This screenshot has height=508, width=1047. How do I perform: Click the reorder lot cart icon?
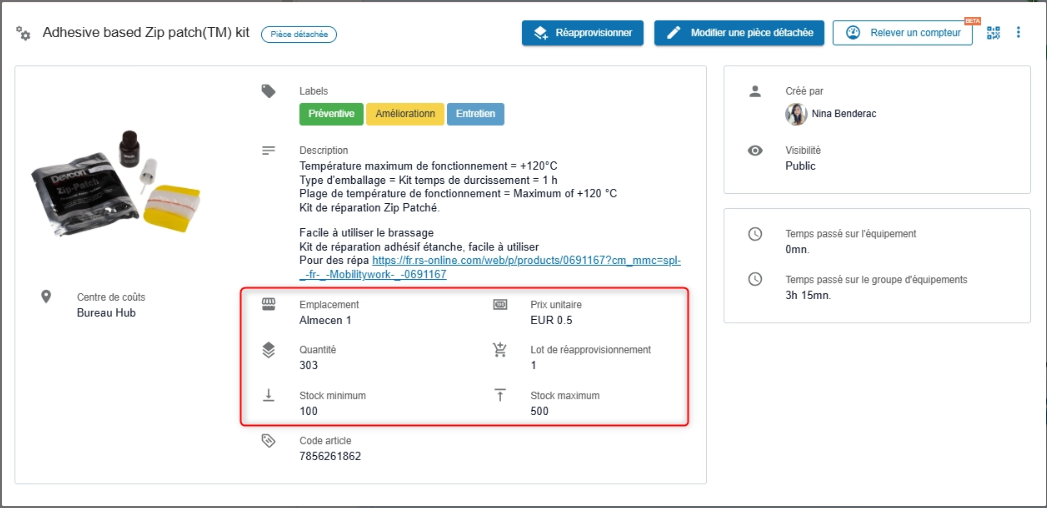(500, 350)
